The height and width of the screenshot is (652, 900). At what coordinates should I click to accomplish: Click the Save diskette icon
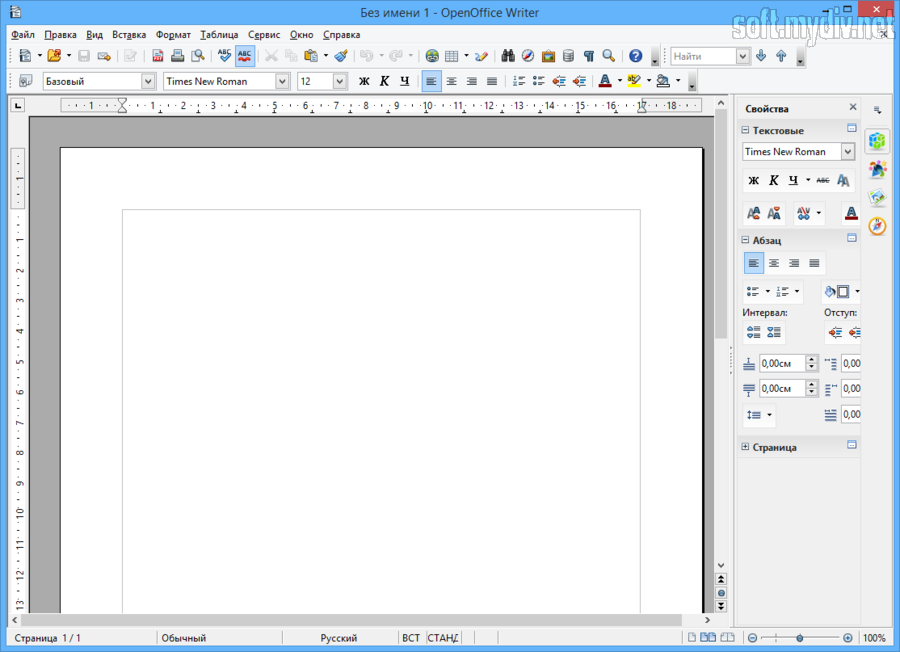(x=84, y=56)
